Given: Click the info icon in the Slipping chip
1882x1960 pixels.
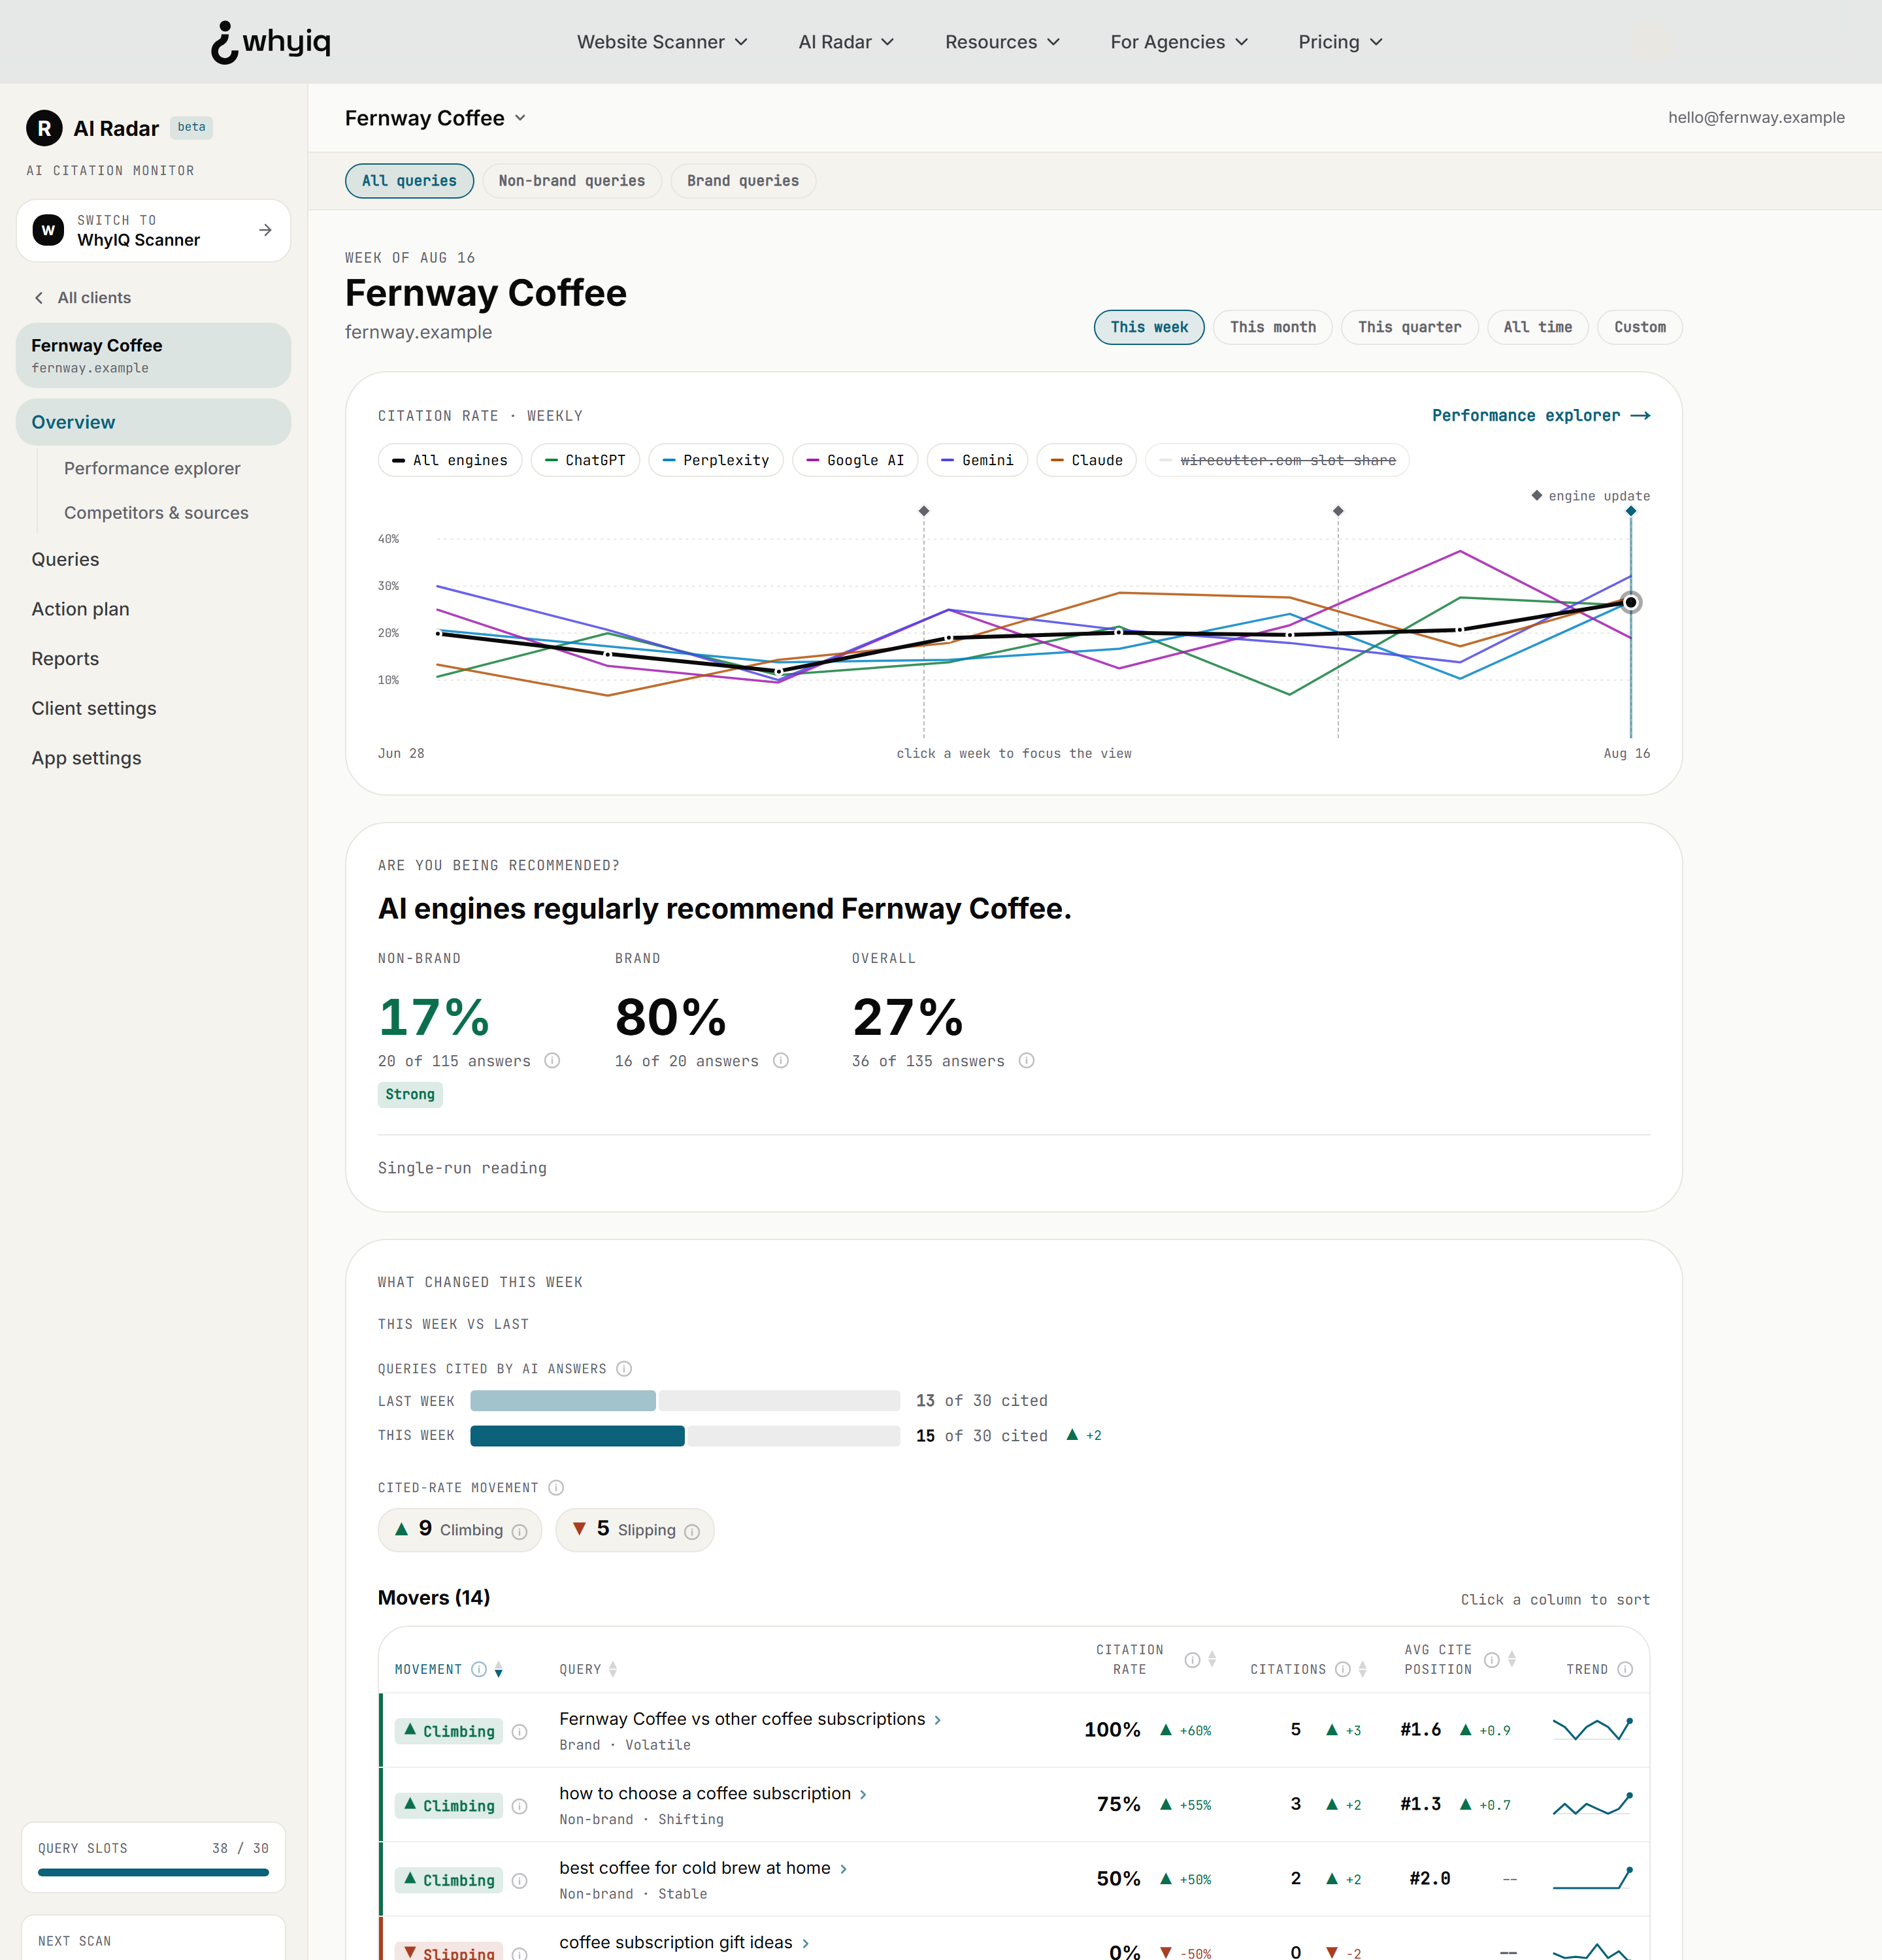Looking at the screenshot, I should 692,1531.
